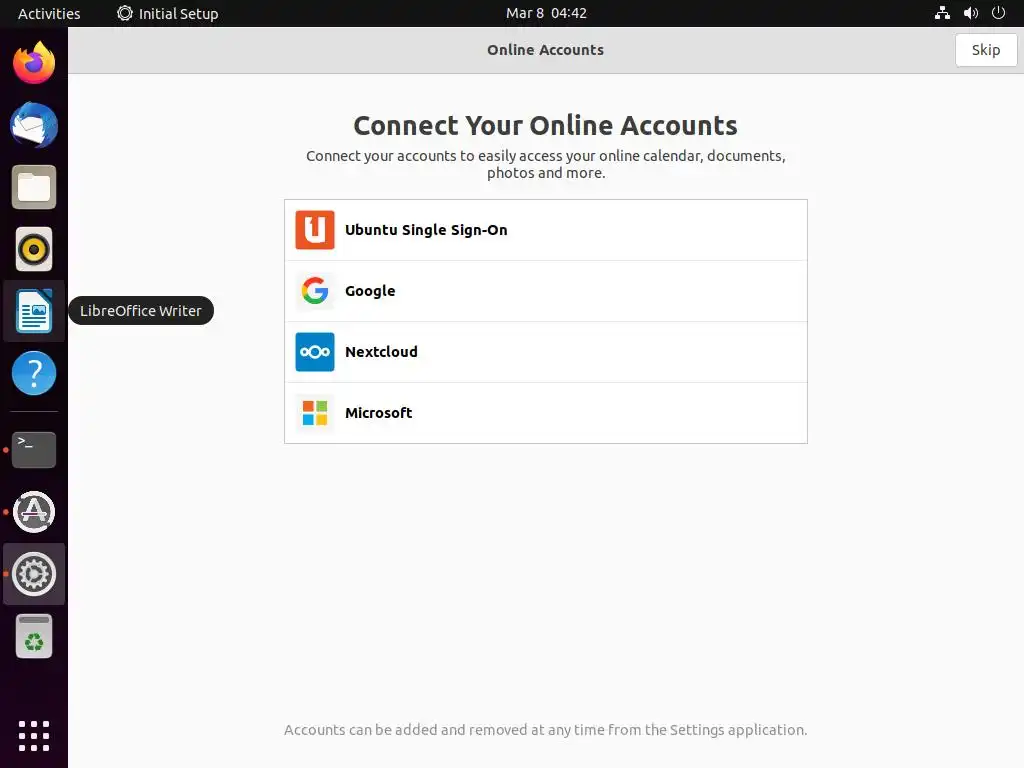Viewport: 1024px width, 768px height.
Task: Click the Online Accounts header title
Action: 545,50
